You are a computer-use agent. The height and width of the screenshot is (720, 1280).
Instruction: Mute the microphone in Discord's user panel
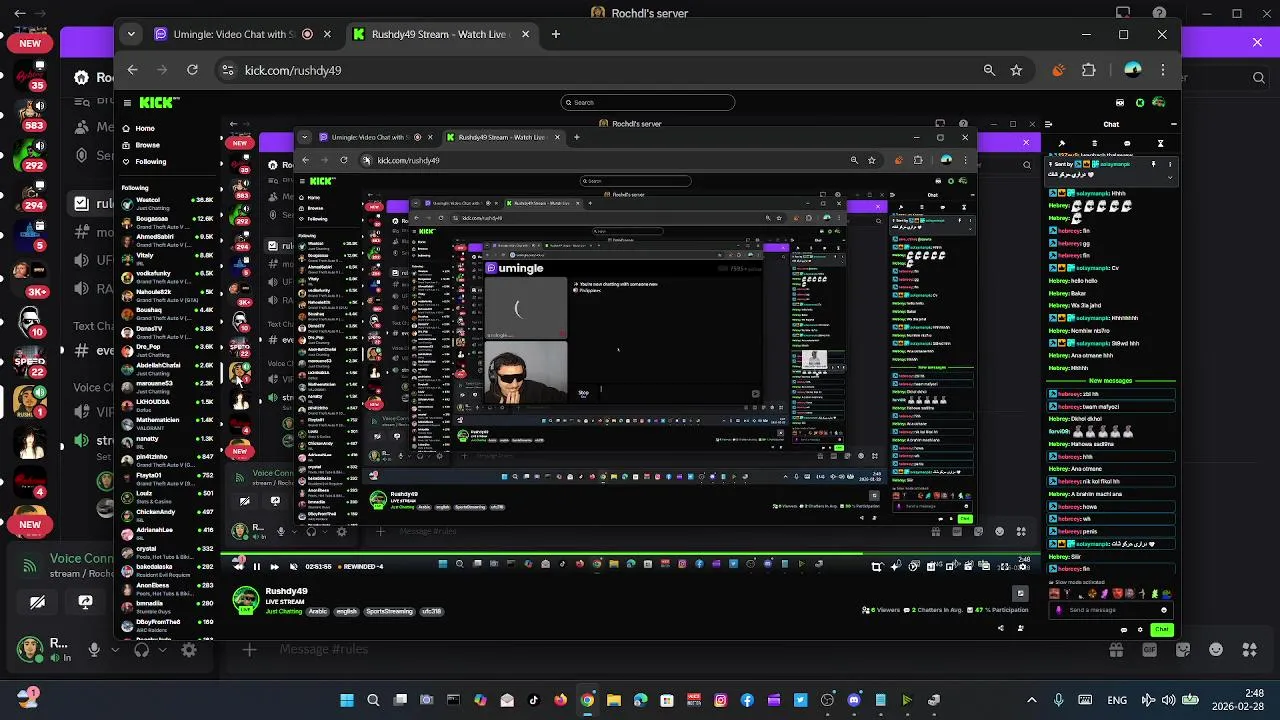(94, 649)
